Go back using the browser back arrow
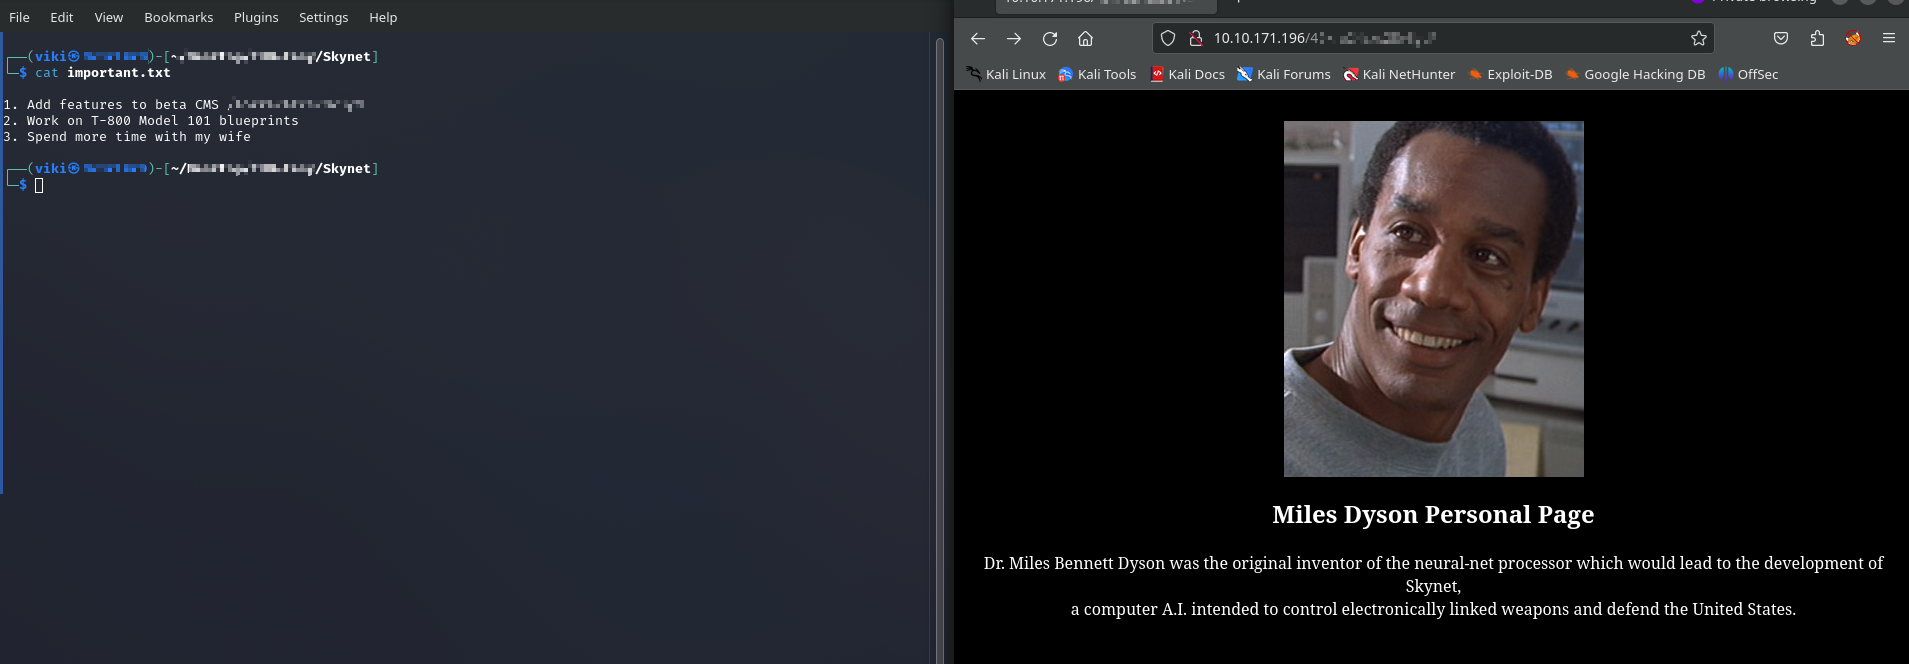This screenshot has width=1909, height=664. click(x=978, y=38)
